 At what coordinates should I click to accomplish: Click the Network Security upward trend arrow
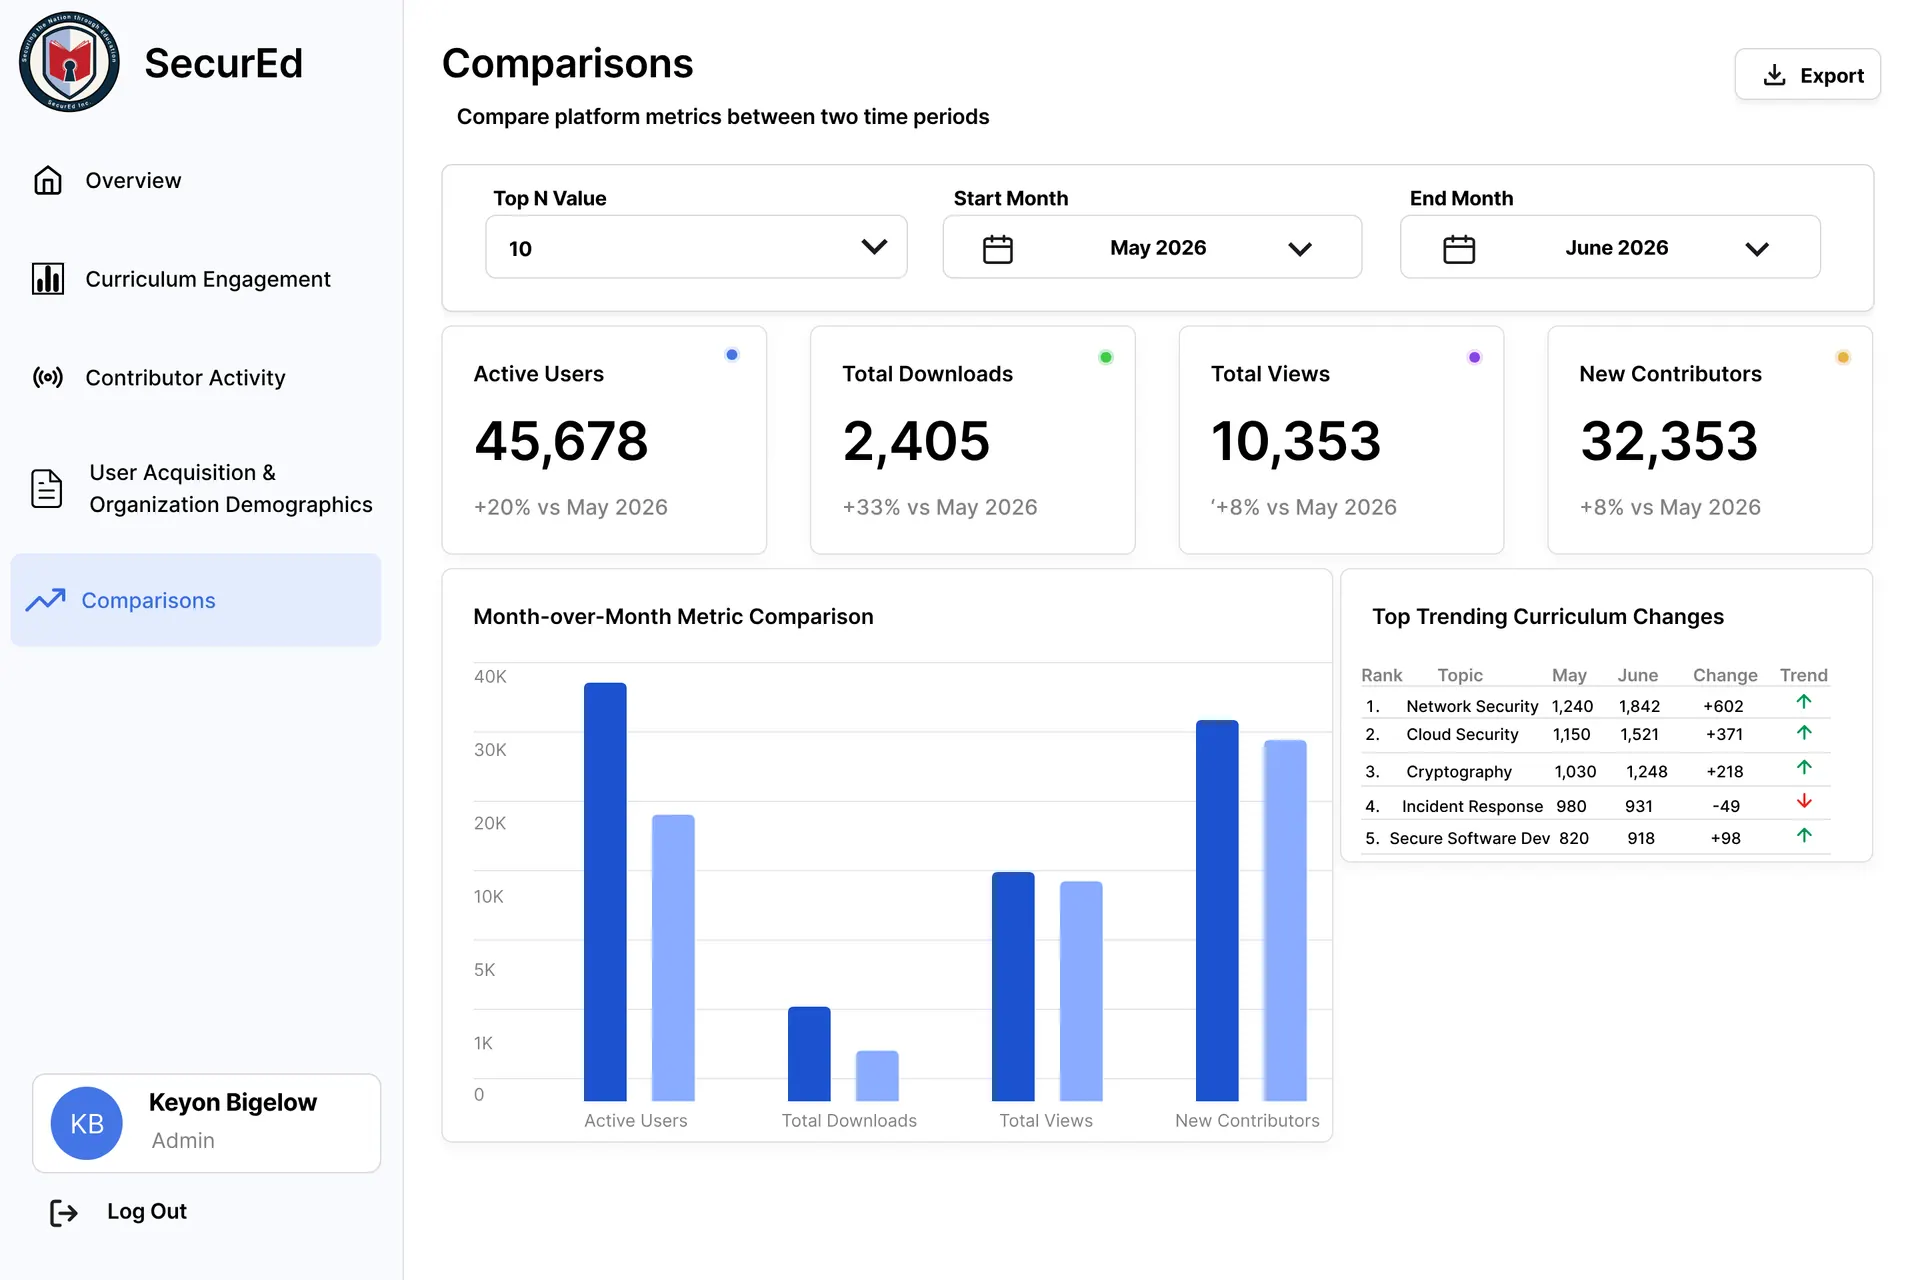pos(1804,702)
